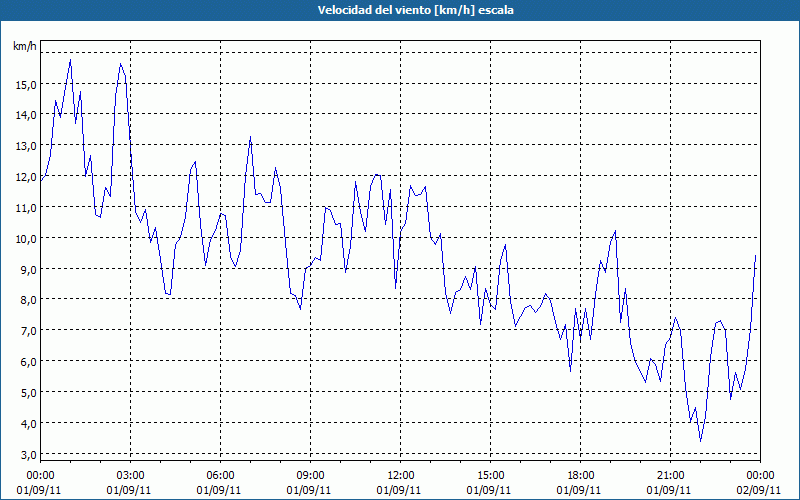Image resolution: width=800 pixels, height=500 pixels.
Task: Click the "00:00" label at the axis start
Action: pyautogui.click(x=40, y=476)
